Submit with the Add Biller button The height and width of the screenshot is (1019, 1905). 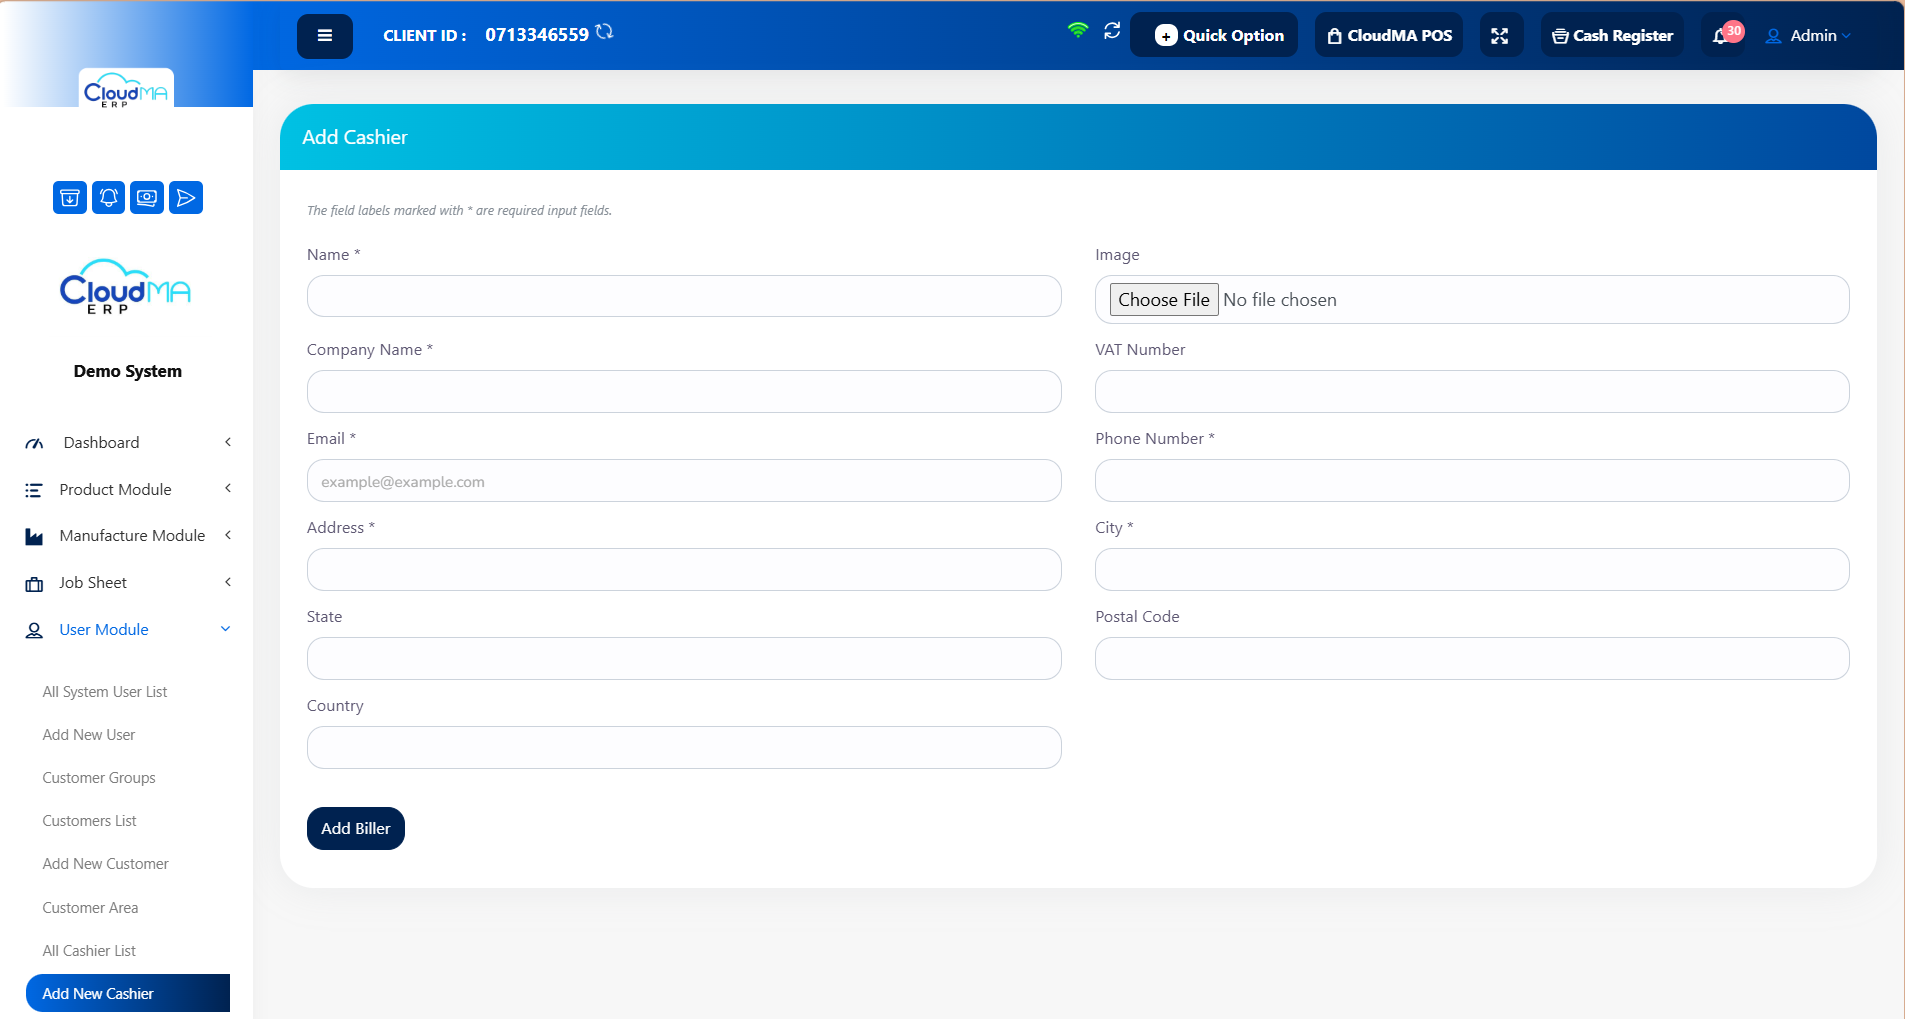tap(356, 828)
